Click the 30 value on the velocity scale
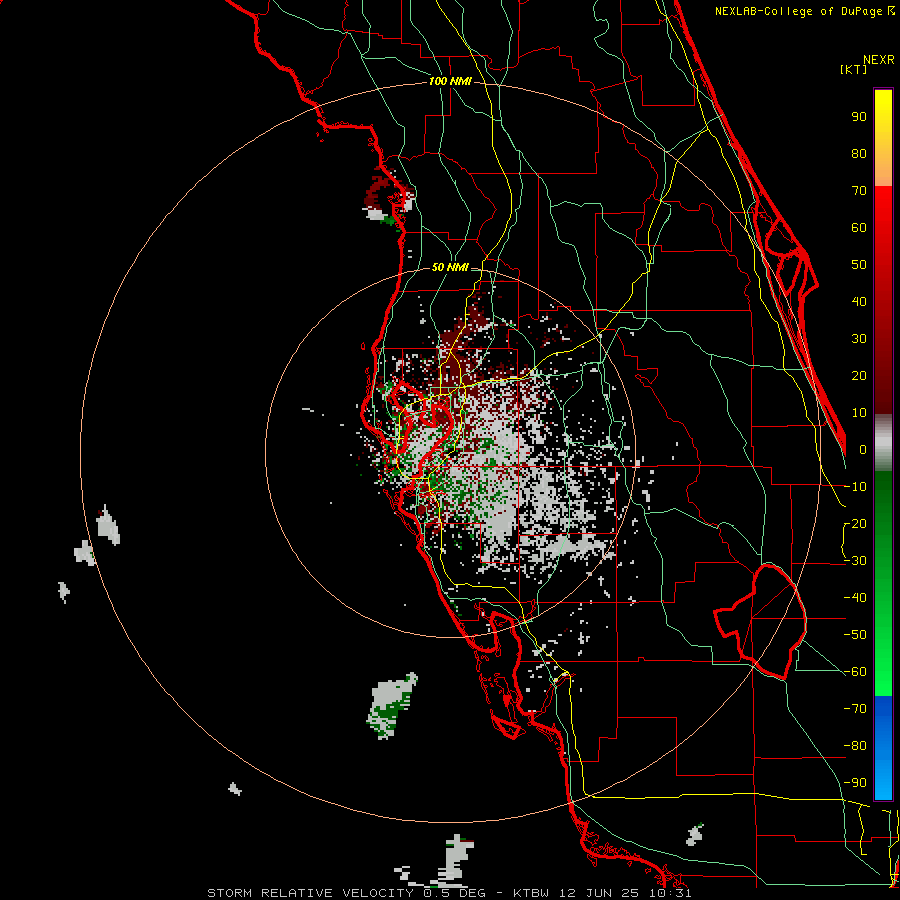The width and height of the screenshot is (900, 900). pyautogui.click(x=859, y=339)
